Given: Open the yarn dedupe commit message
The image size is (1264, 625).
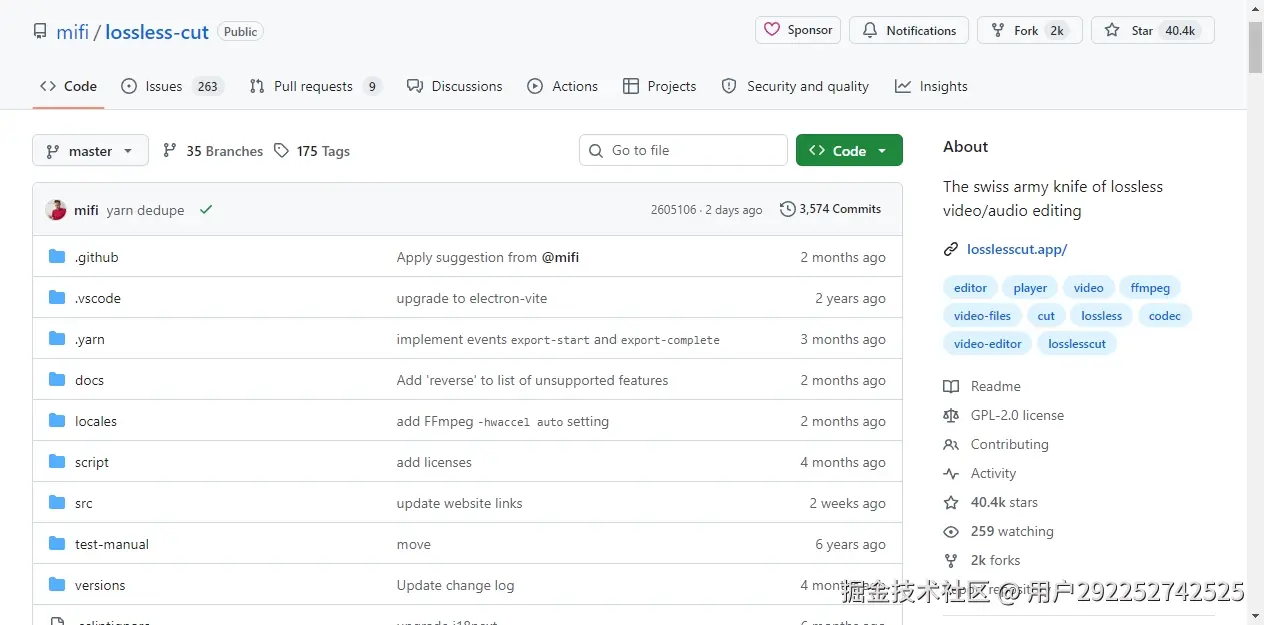Looking at the screenshot, I should point(145,210).
